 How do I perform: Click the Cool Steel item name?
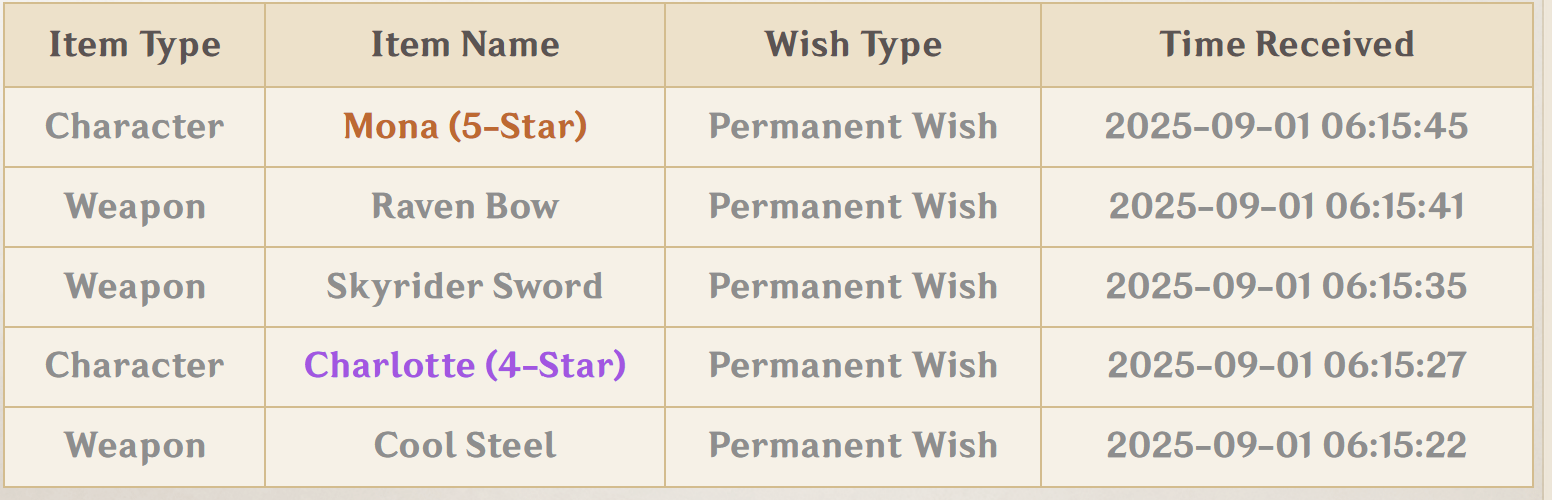[465, 445]
